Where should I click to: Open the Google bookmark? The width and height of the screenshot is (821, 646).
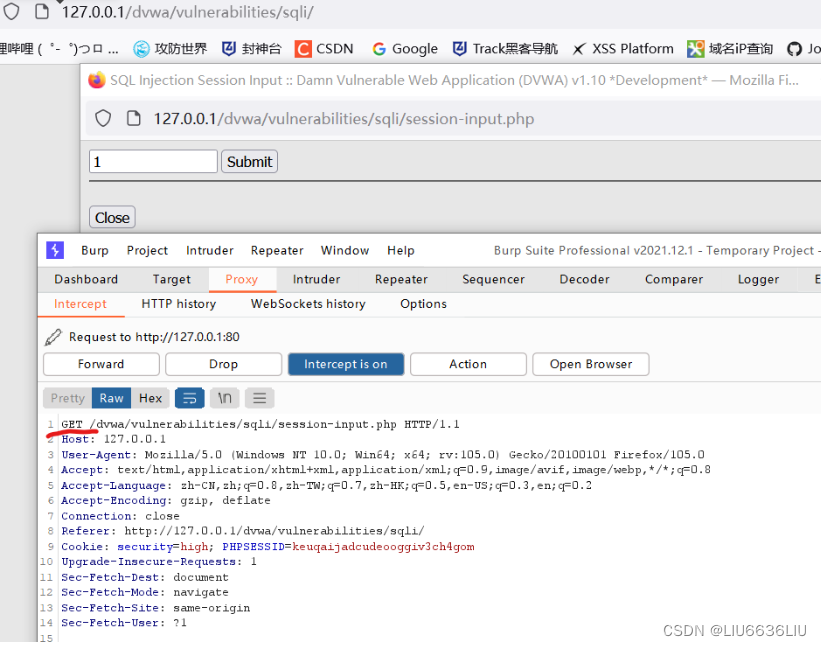point(404,48)
